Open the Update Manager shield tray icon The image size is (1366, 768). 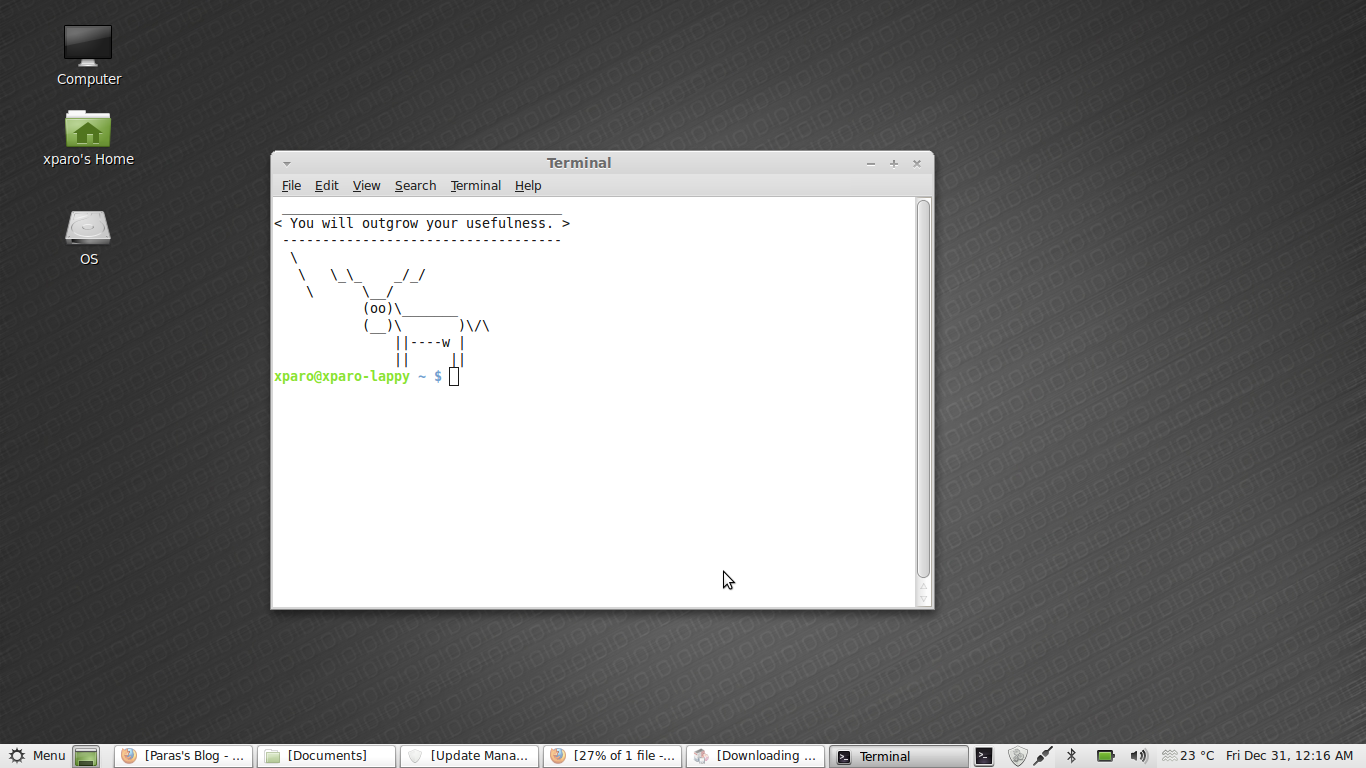coord(1017,756)
